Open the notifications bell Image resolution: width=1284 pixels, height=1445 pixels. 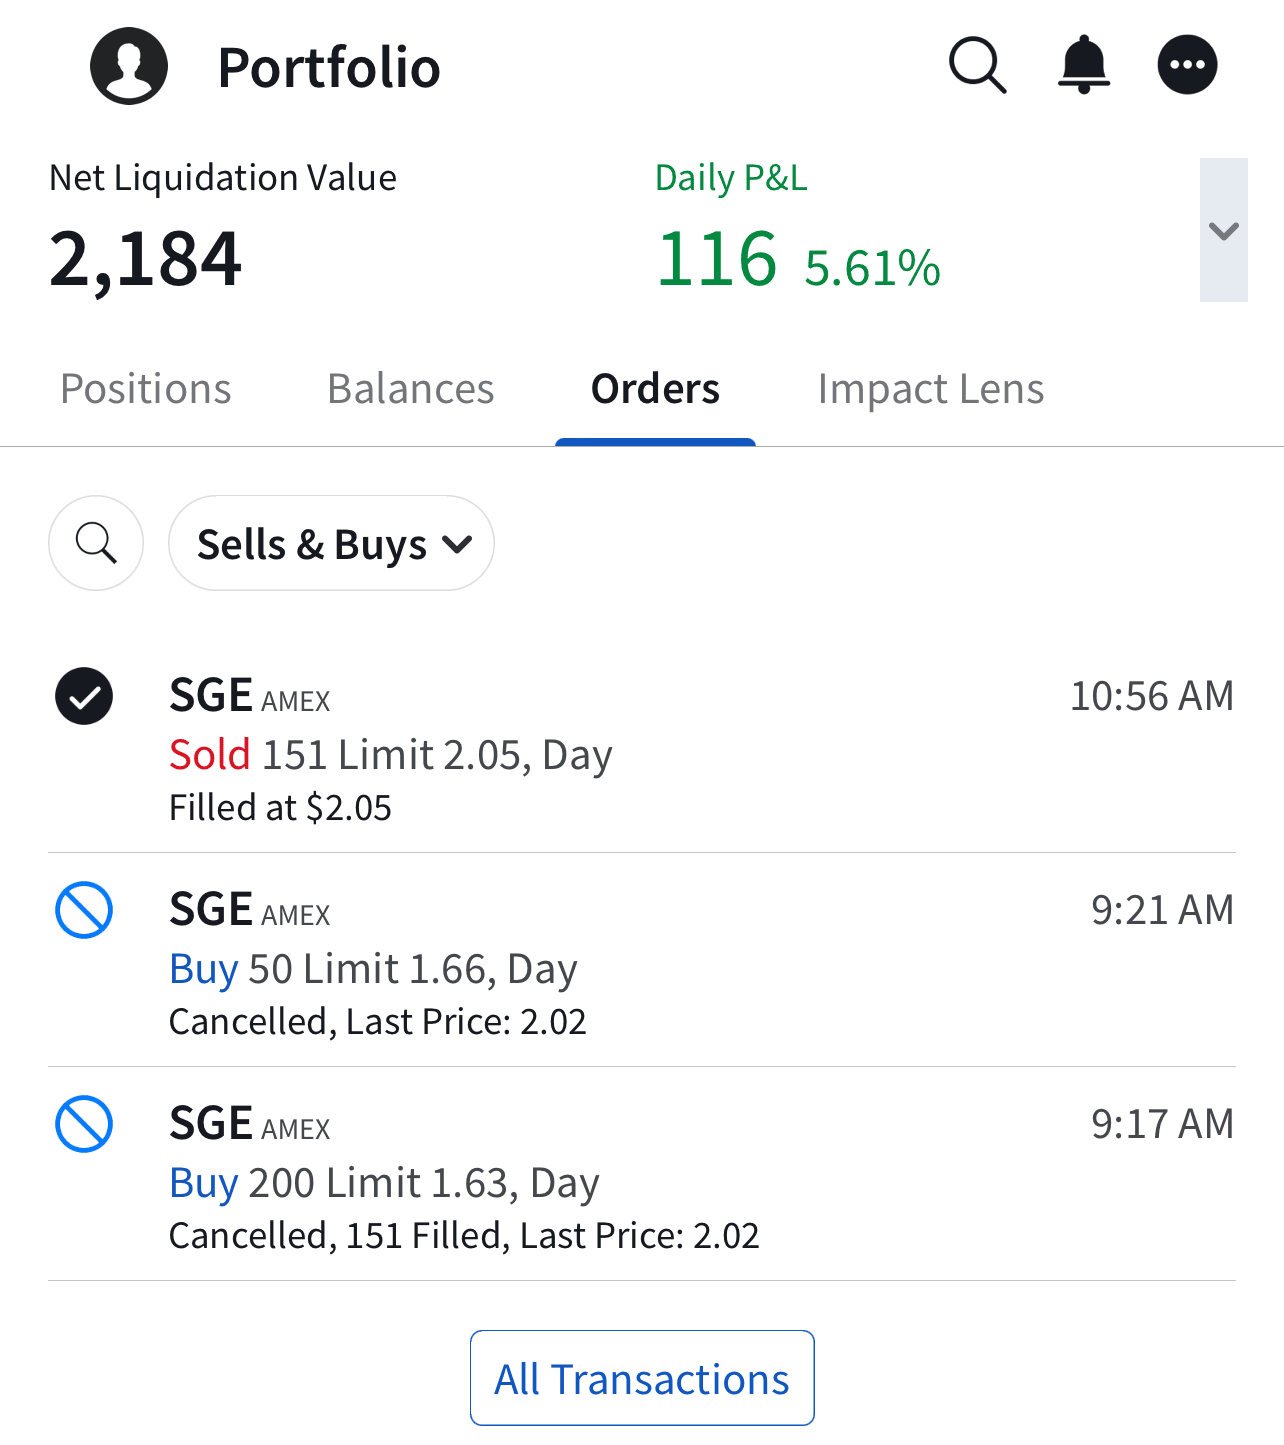pyautogui.click(x=1084, y=66)
